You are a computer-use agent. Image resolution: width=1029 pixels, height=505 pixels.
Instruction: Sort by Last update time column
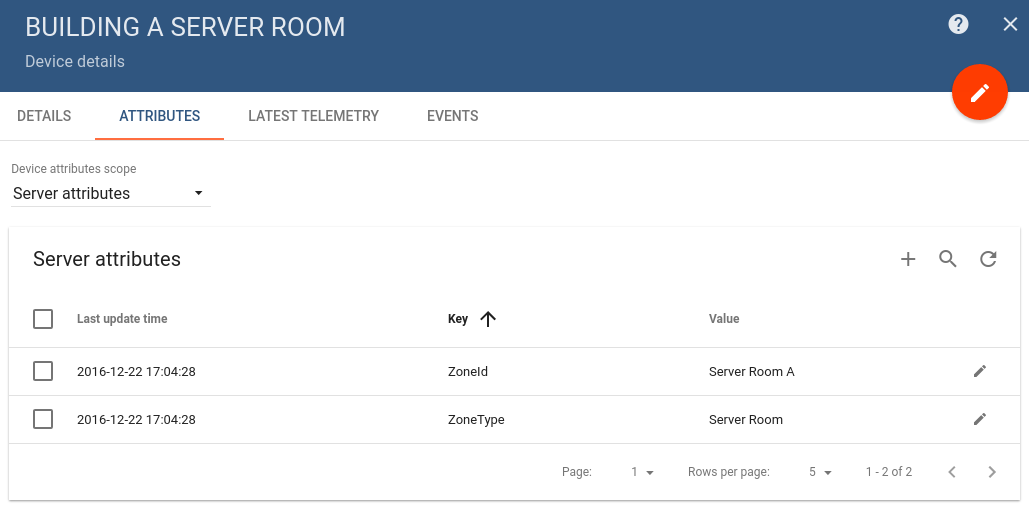pyautogui.click(x=122, y=319)
